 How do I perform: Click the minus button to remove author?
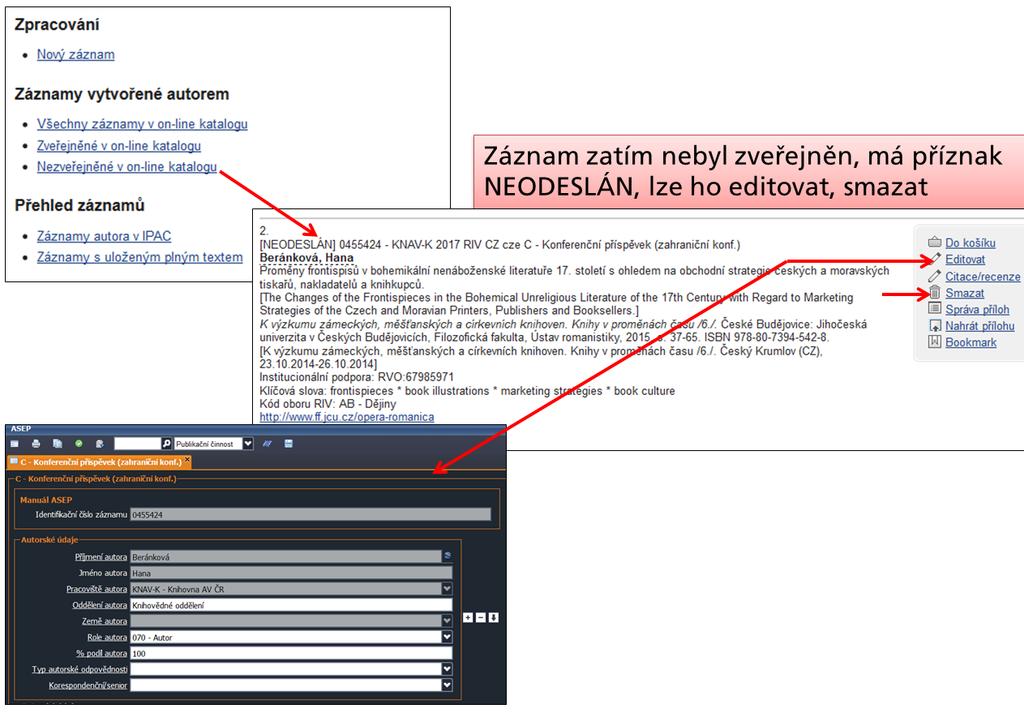tap(481, 618)
